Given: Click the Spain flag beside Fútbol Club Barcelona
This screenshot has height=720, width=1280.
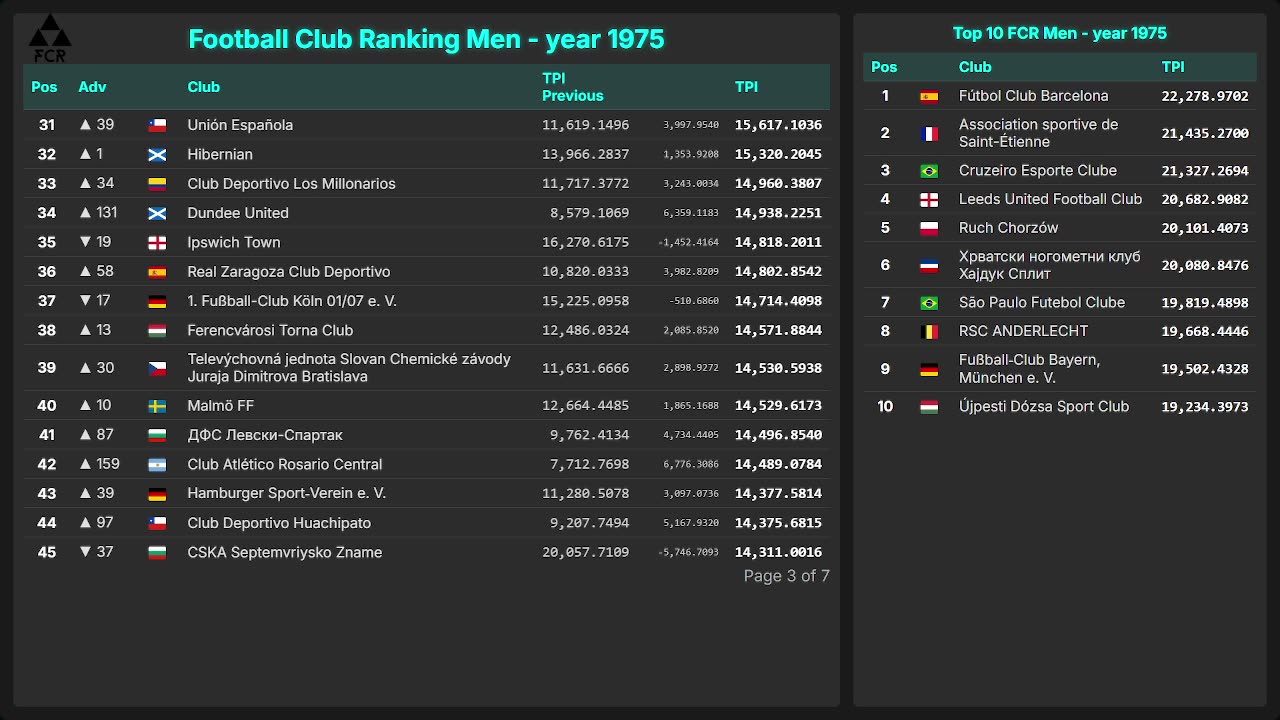Looking at the screenshot, I should [x=929, y=96].
